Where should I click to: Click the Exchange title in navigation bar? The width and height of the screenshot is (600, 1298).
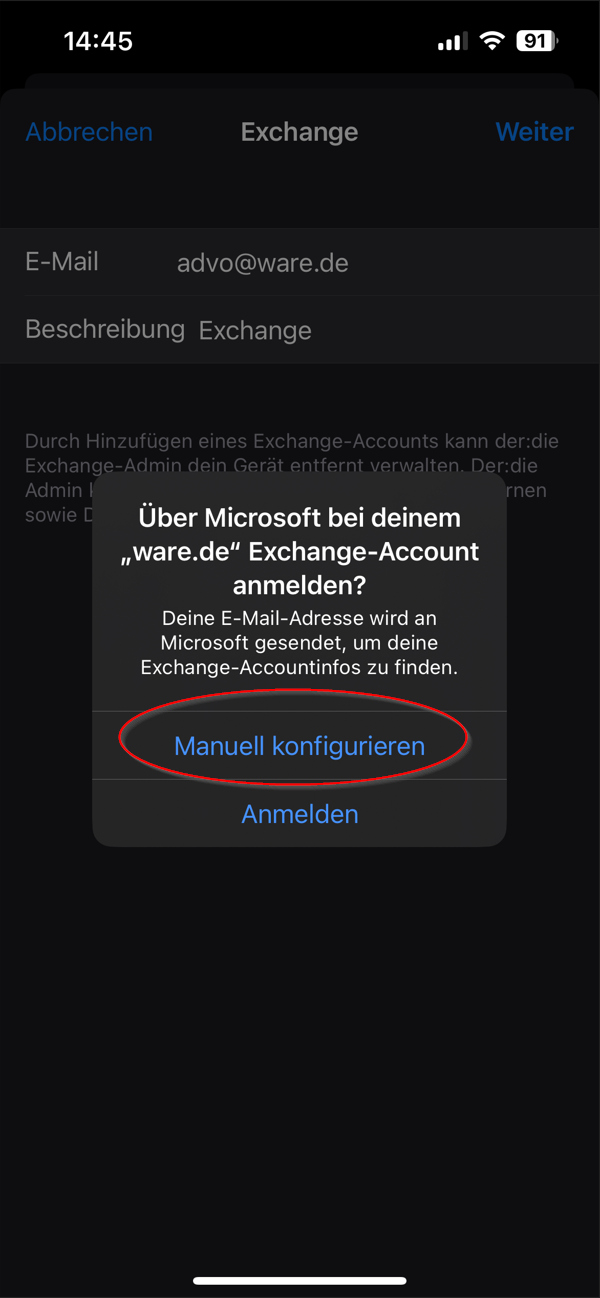tap(299, 132)
